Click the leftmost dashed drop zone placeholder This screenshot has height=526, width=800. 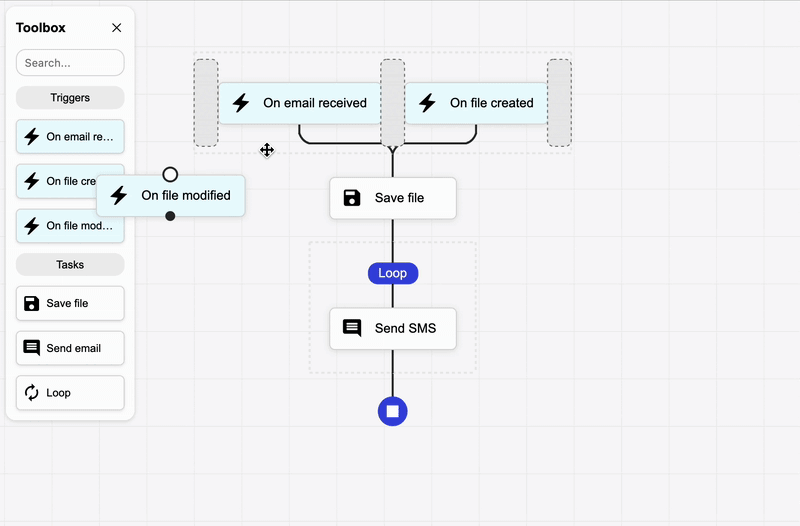click(206, 103)
